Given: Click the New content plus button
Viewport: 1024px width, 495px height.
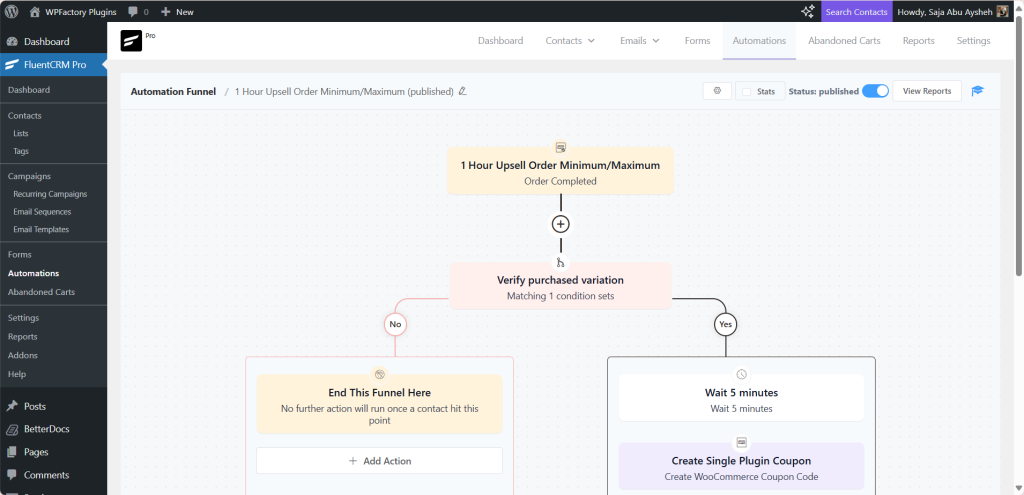Looking at the screenshot, I should [x=177, y=12].
